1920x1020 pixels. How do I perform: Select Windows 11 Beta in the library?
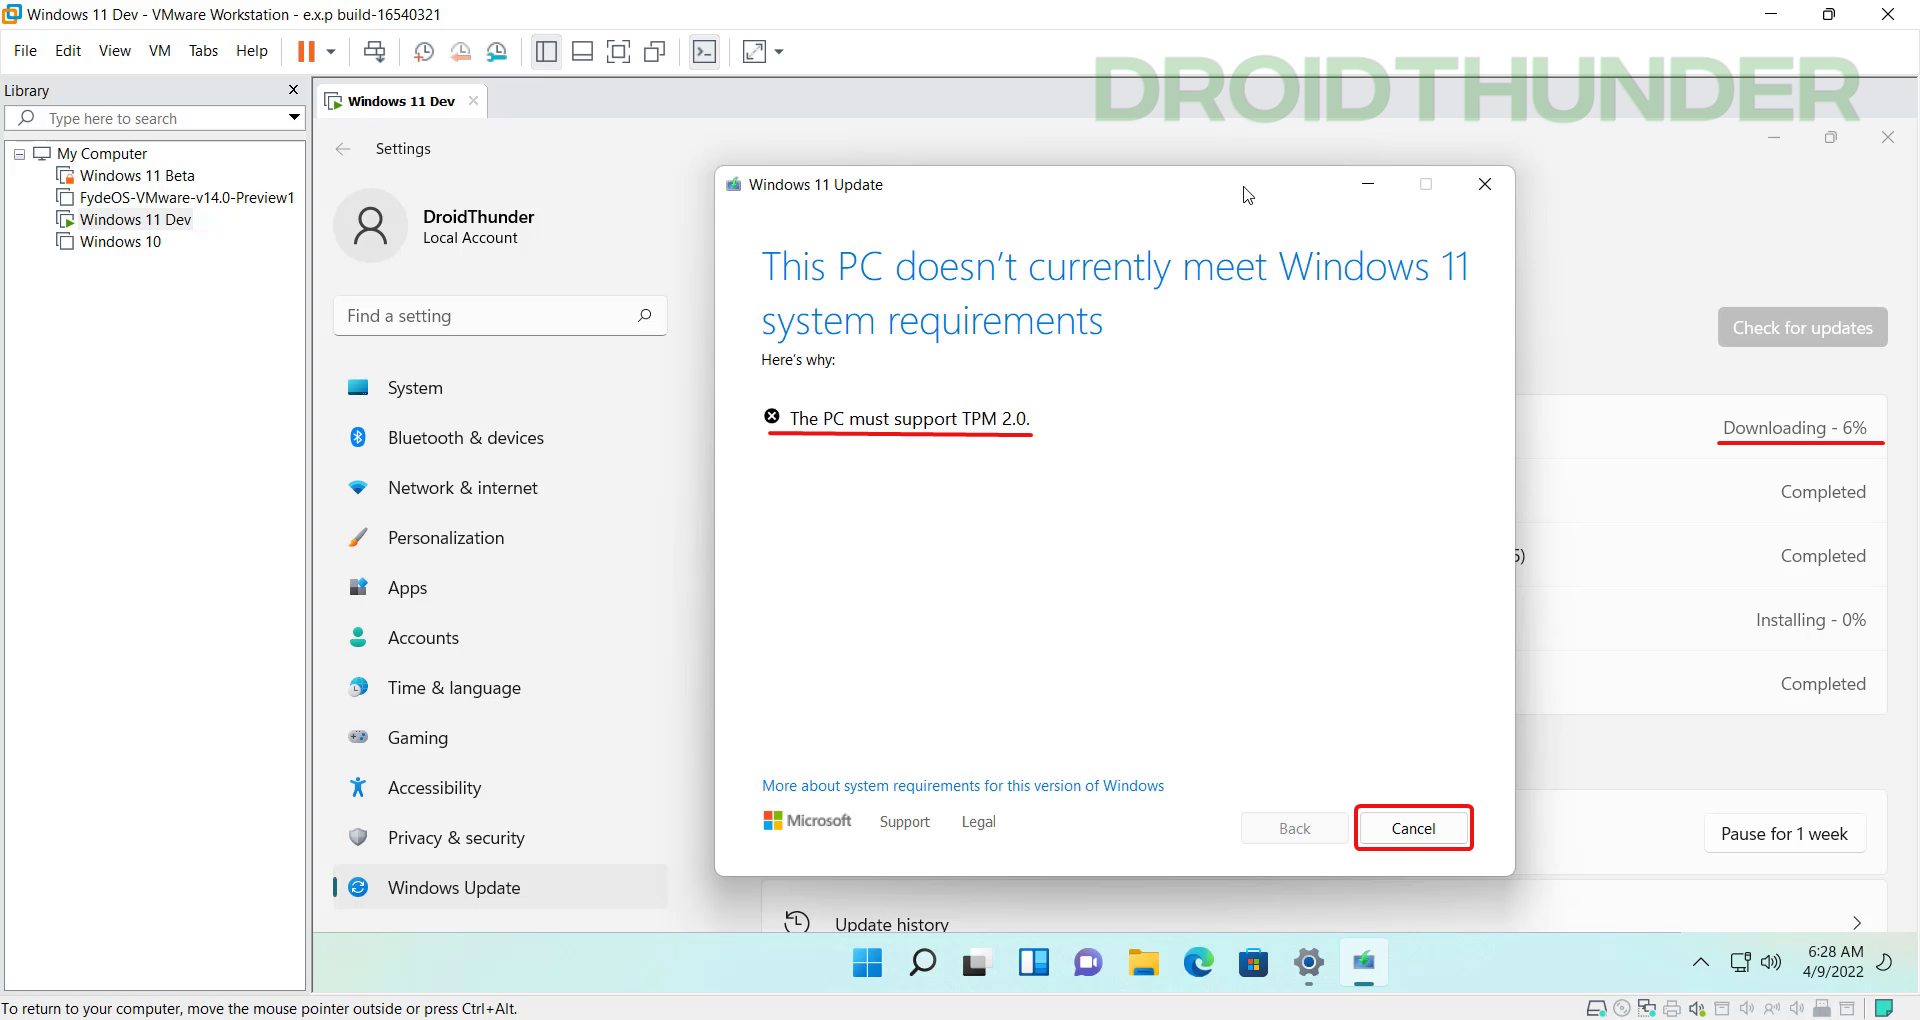coord(126,176)
